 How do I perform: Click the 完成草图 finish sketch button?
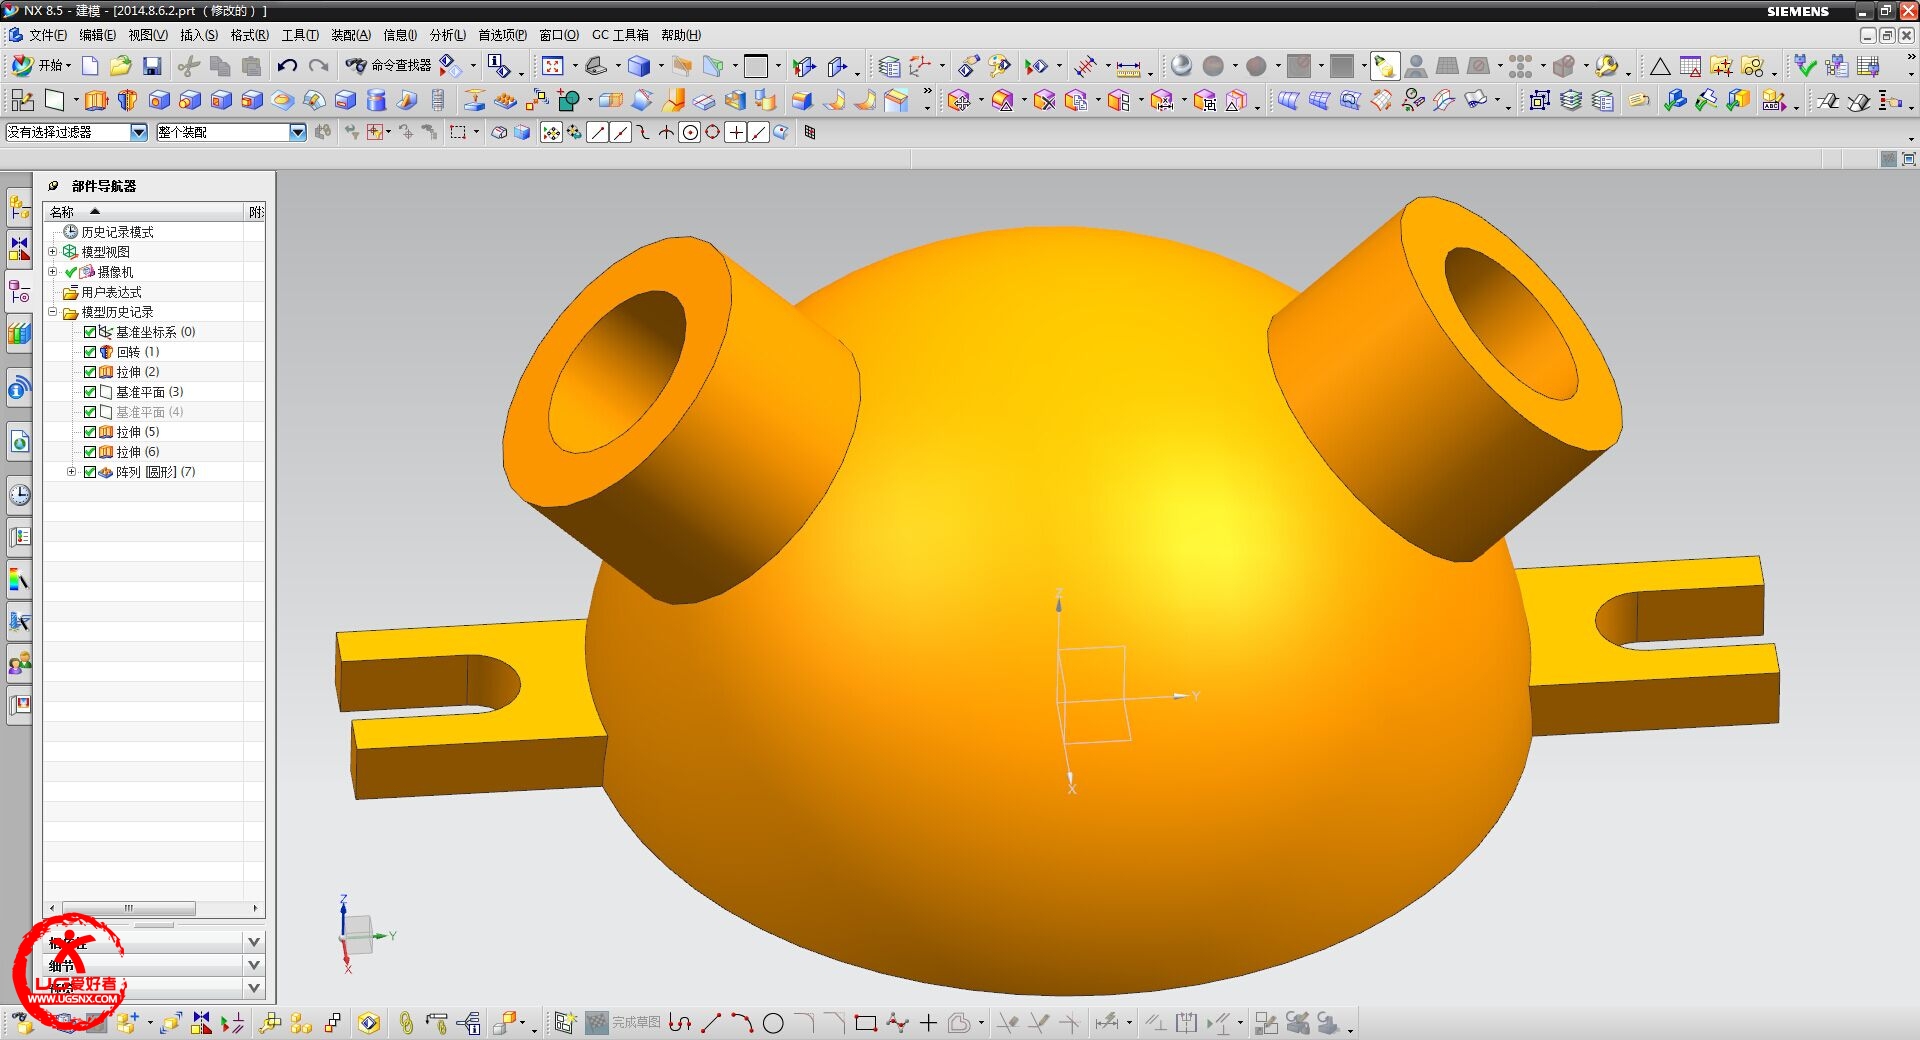tap(623, 1023)
